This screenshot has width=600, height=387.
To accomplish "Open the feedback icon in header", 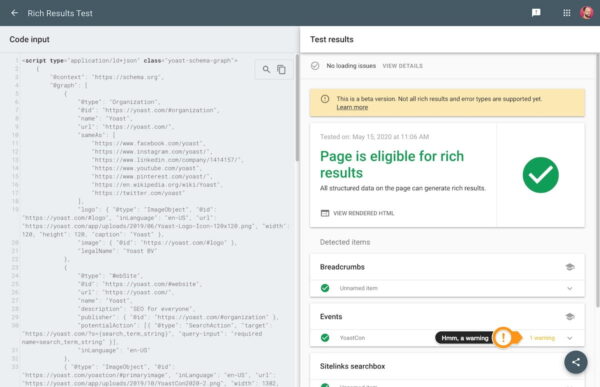I will coord(536,13).
